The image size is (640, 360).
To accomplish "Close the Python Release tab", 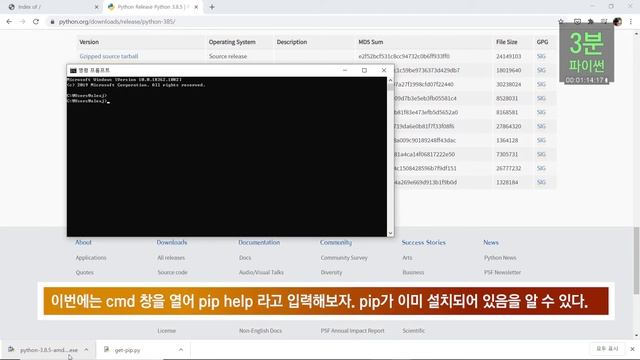I will click(196, 7).
